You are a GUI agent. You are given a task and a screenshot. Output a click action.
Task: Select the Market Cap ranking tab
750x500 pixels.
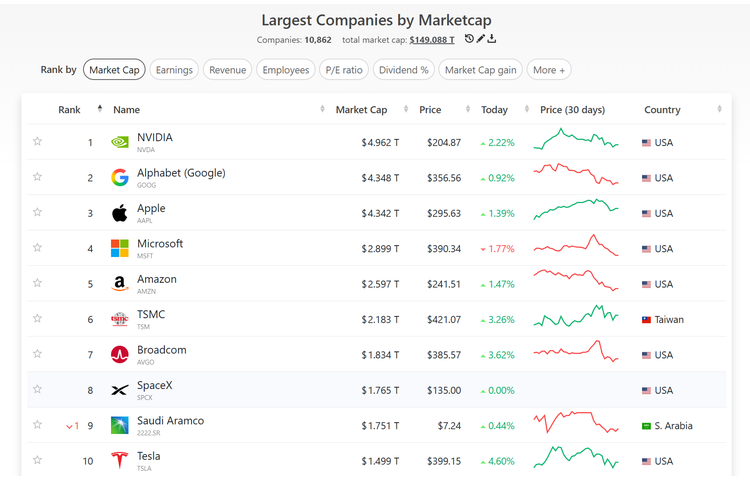(114, 70)
